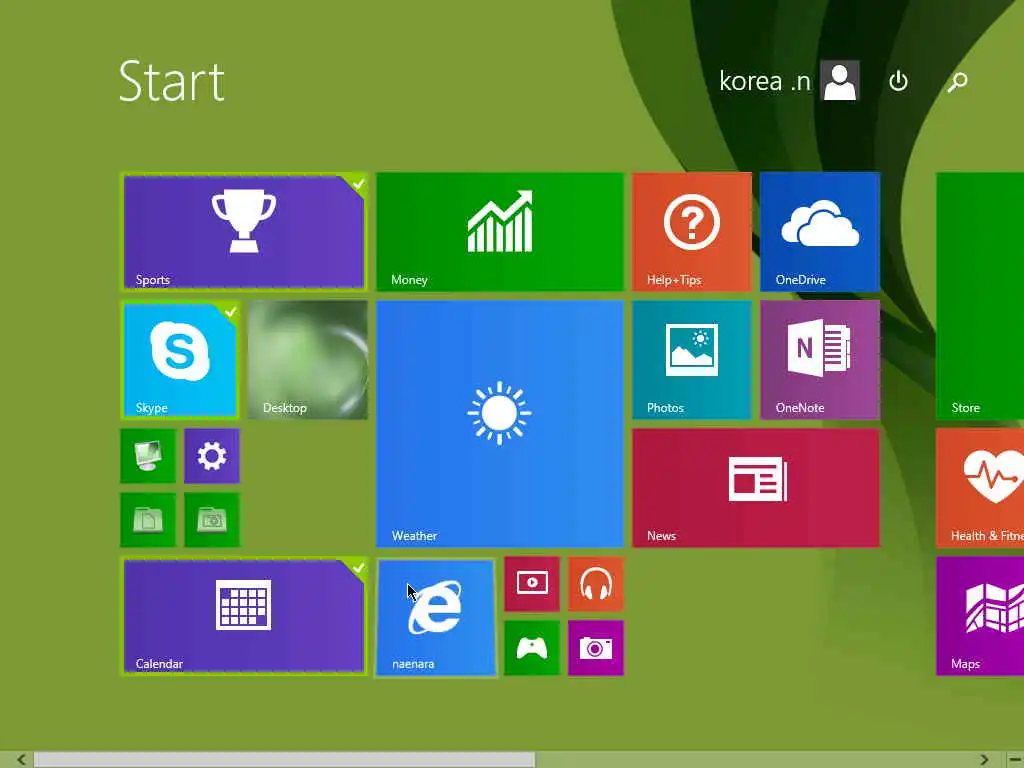This screenshot has height=768, width=1024.
Task: Open the small Documents folder tile
Action: pos(148,520)
